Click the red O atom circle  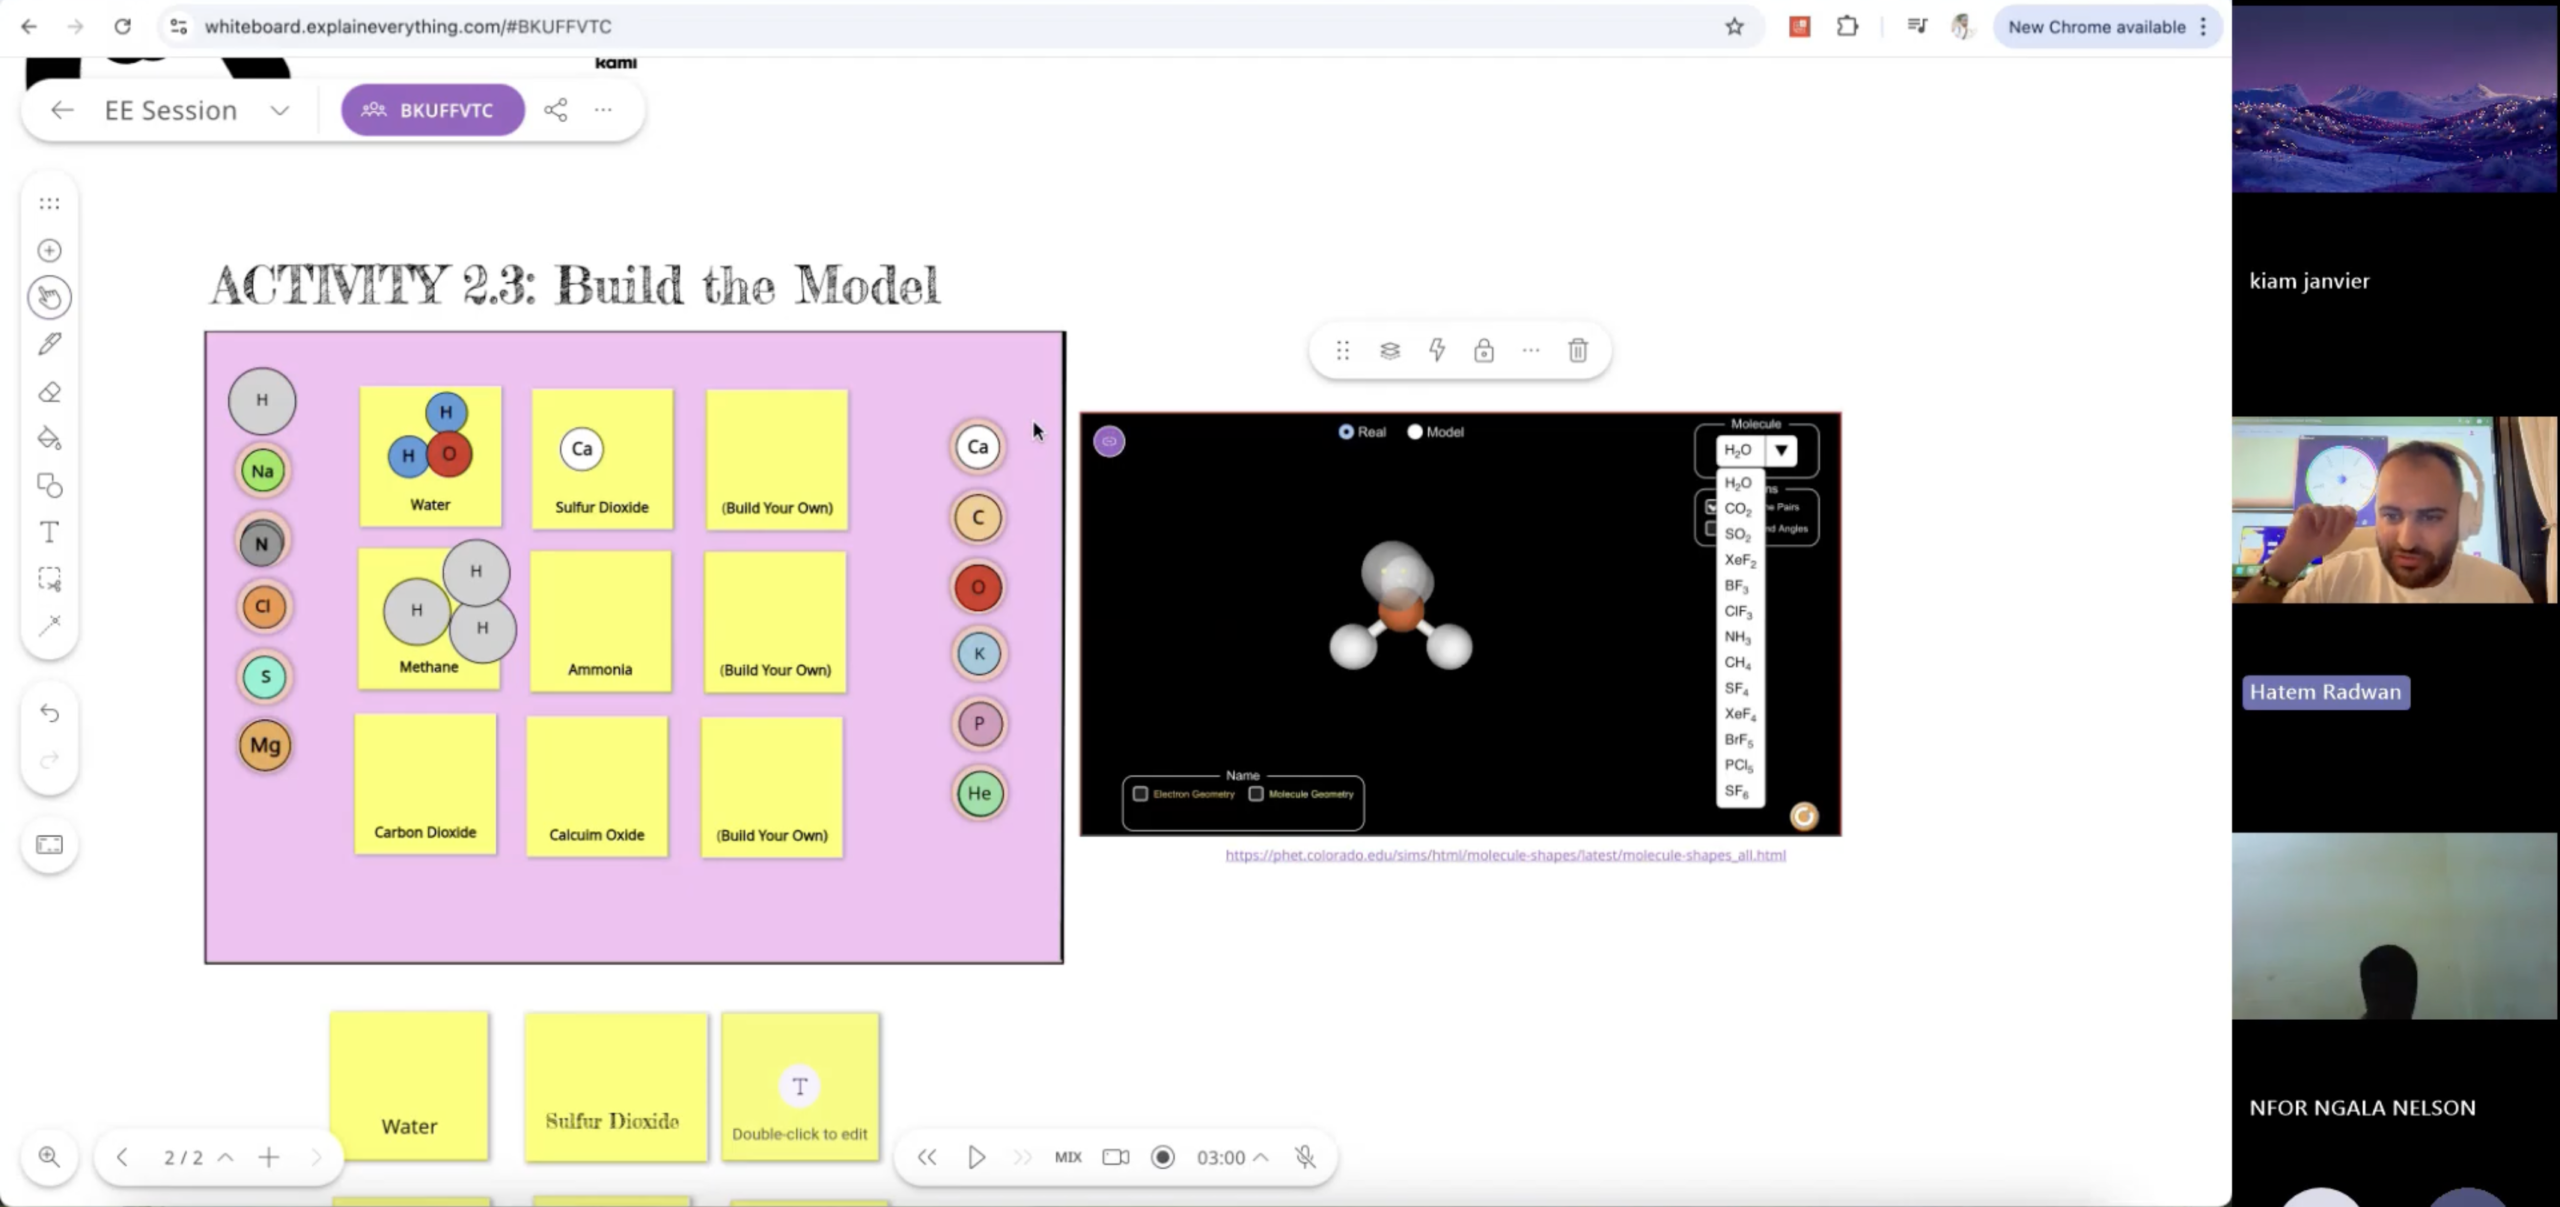[x=977, y=587]
